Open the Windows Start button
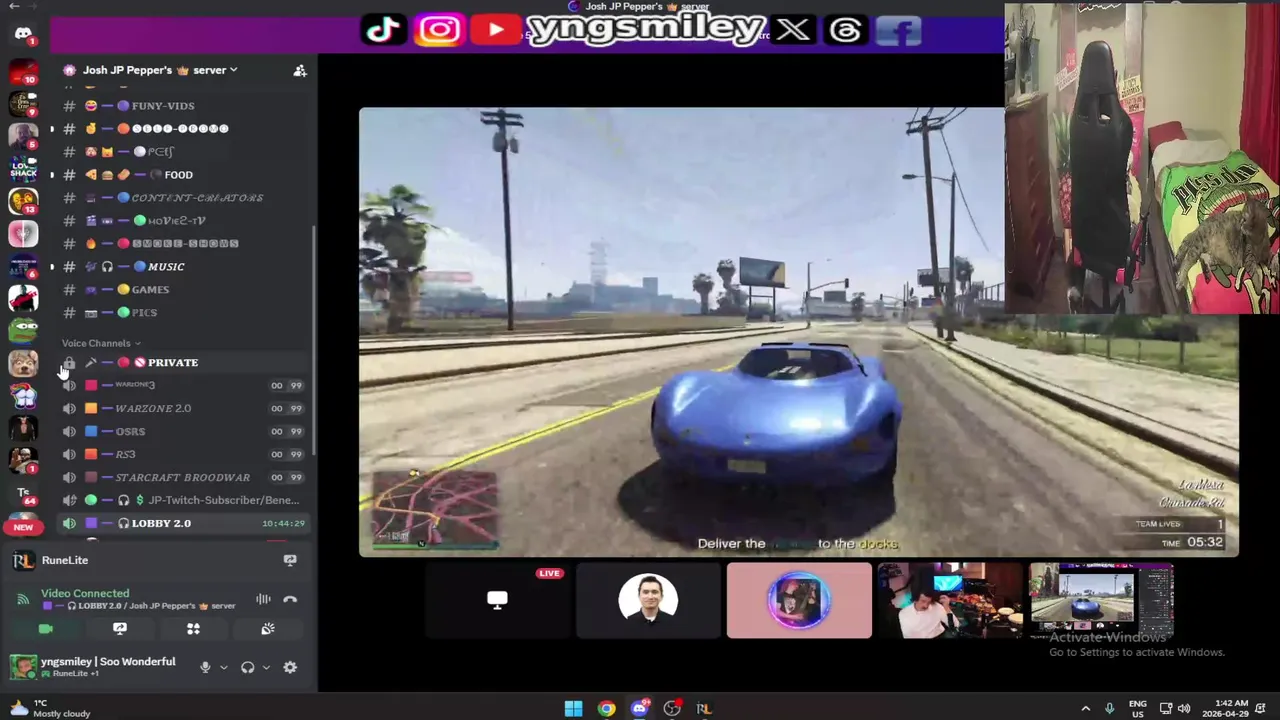 573,709
